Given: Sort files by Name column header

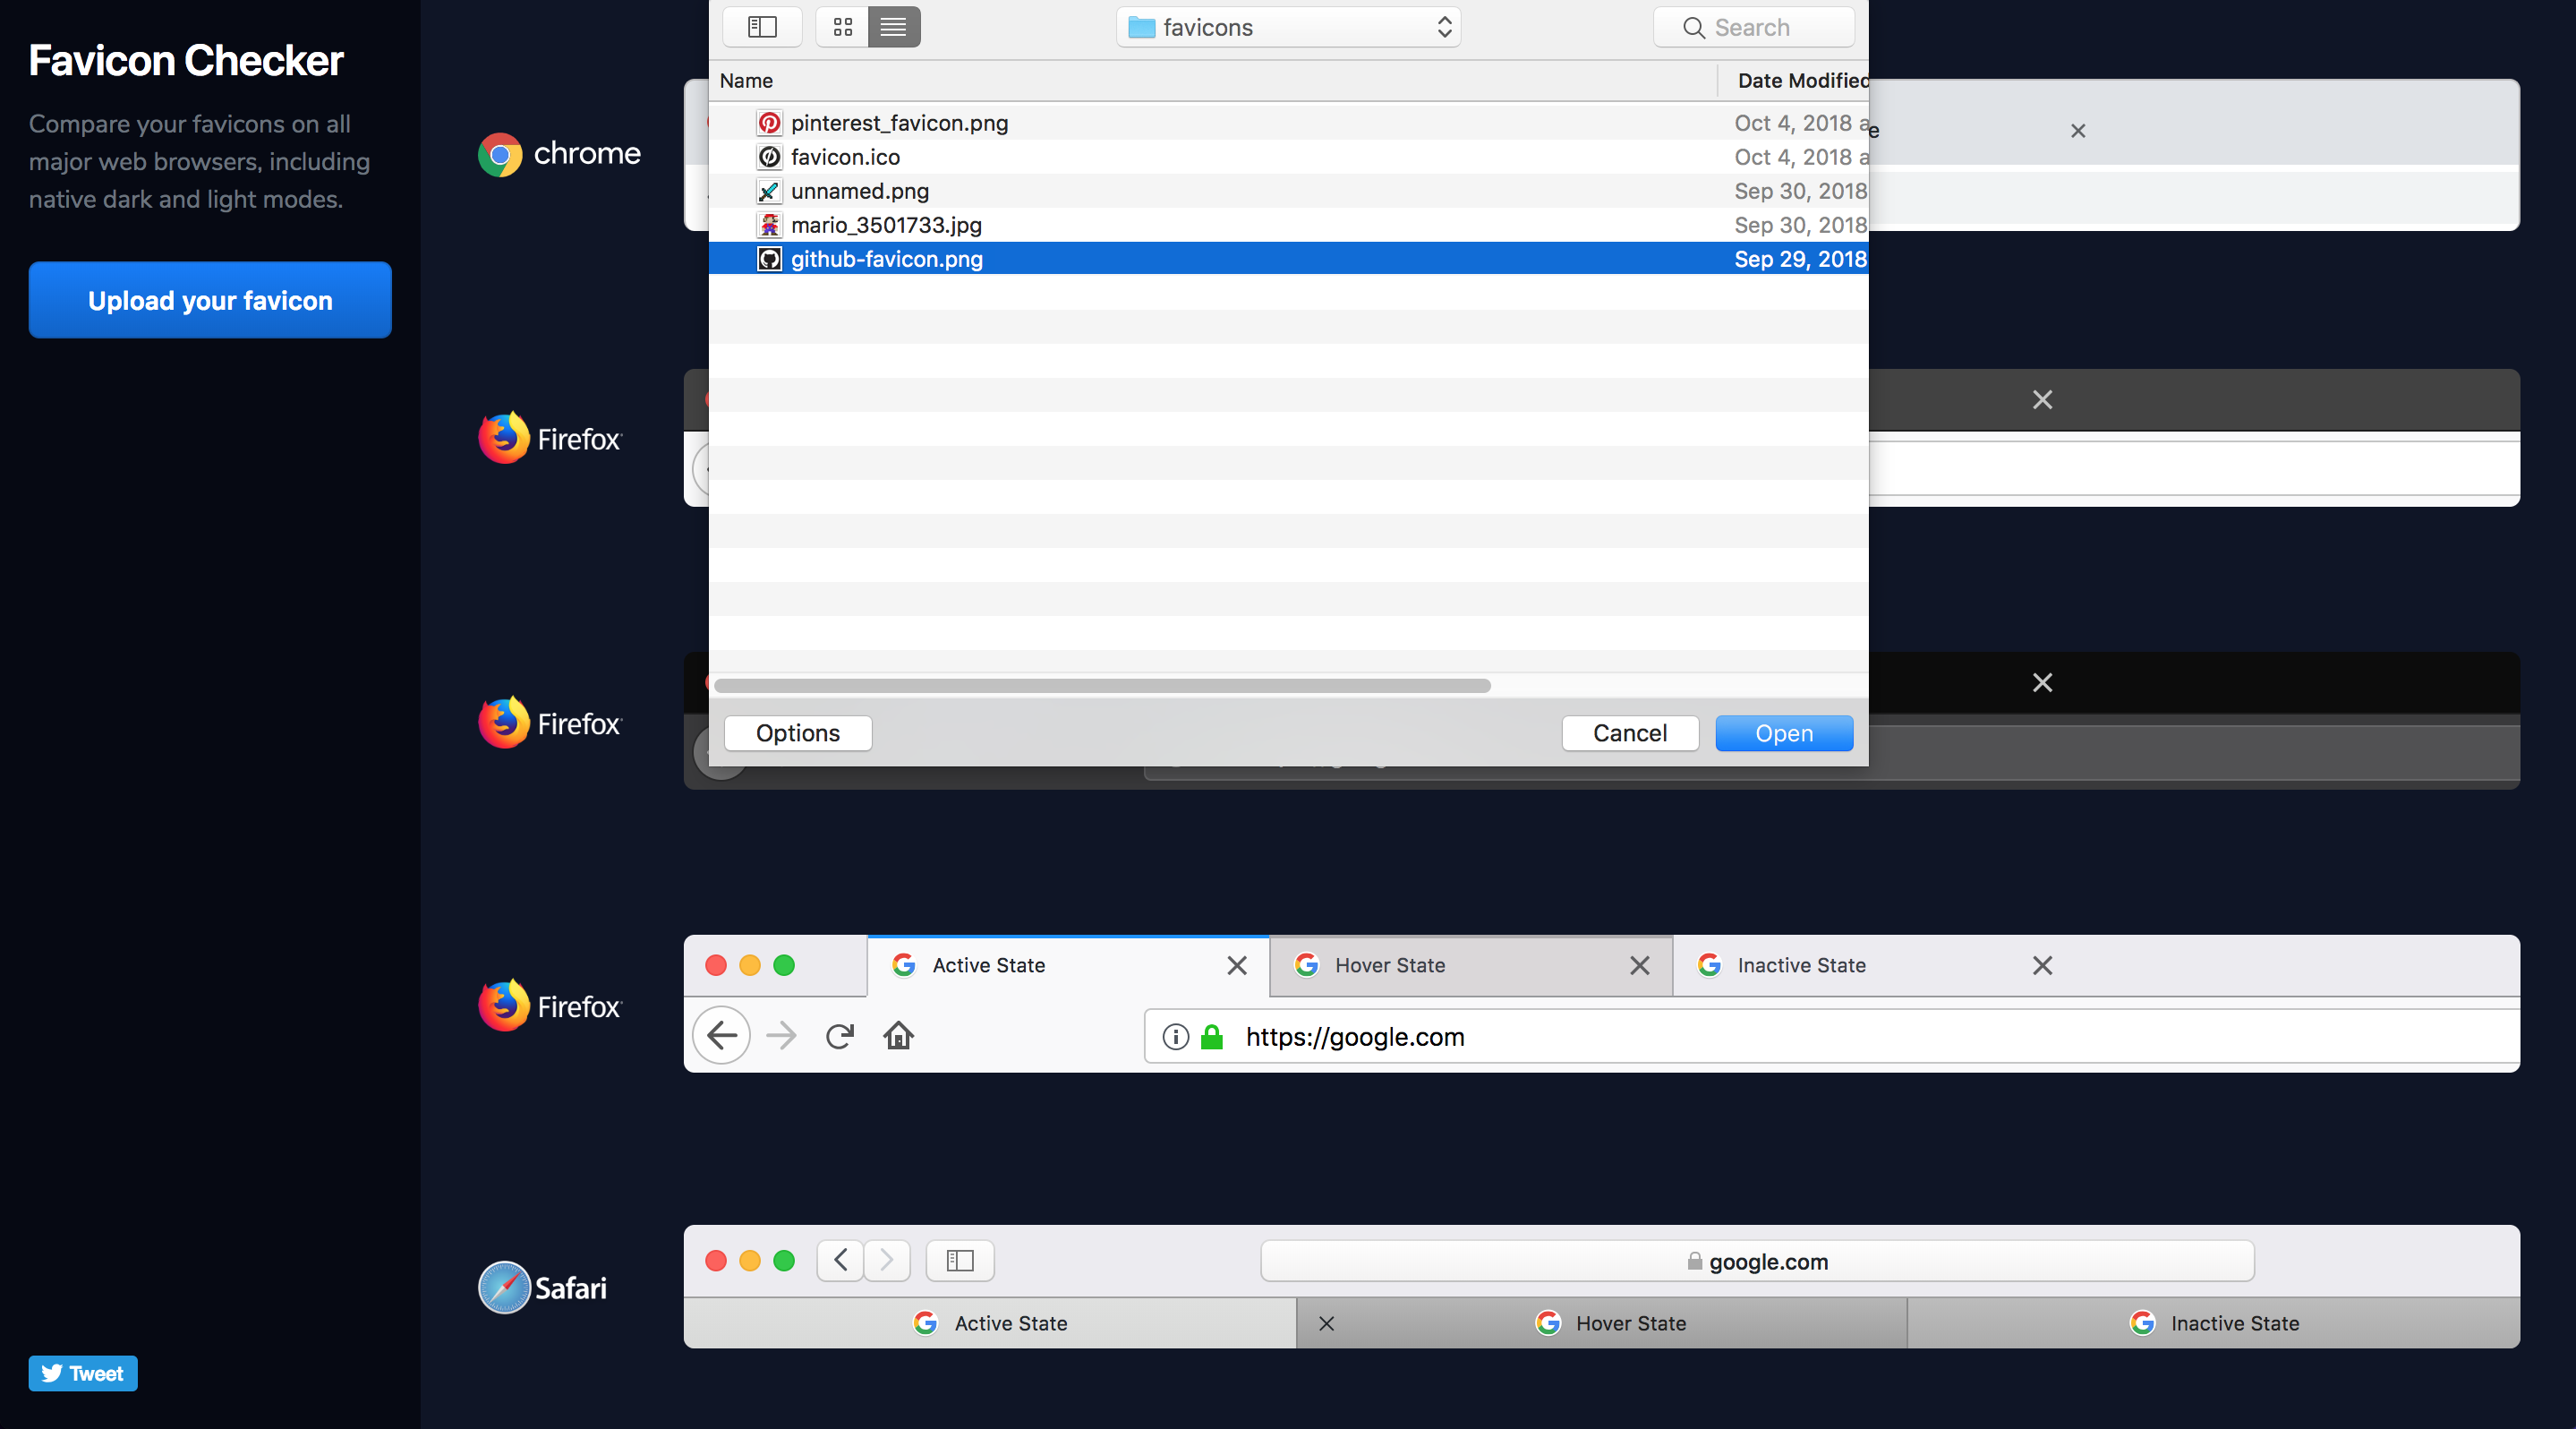Looking at the screenshot, I should pos(746,80).
